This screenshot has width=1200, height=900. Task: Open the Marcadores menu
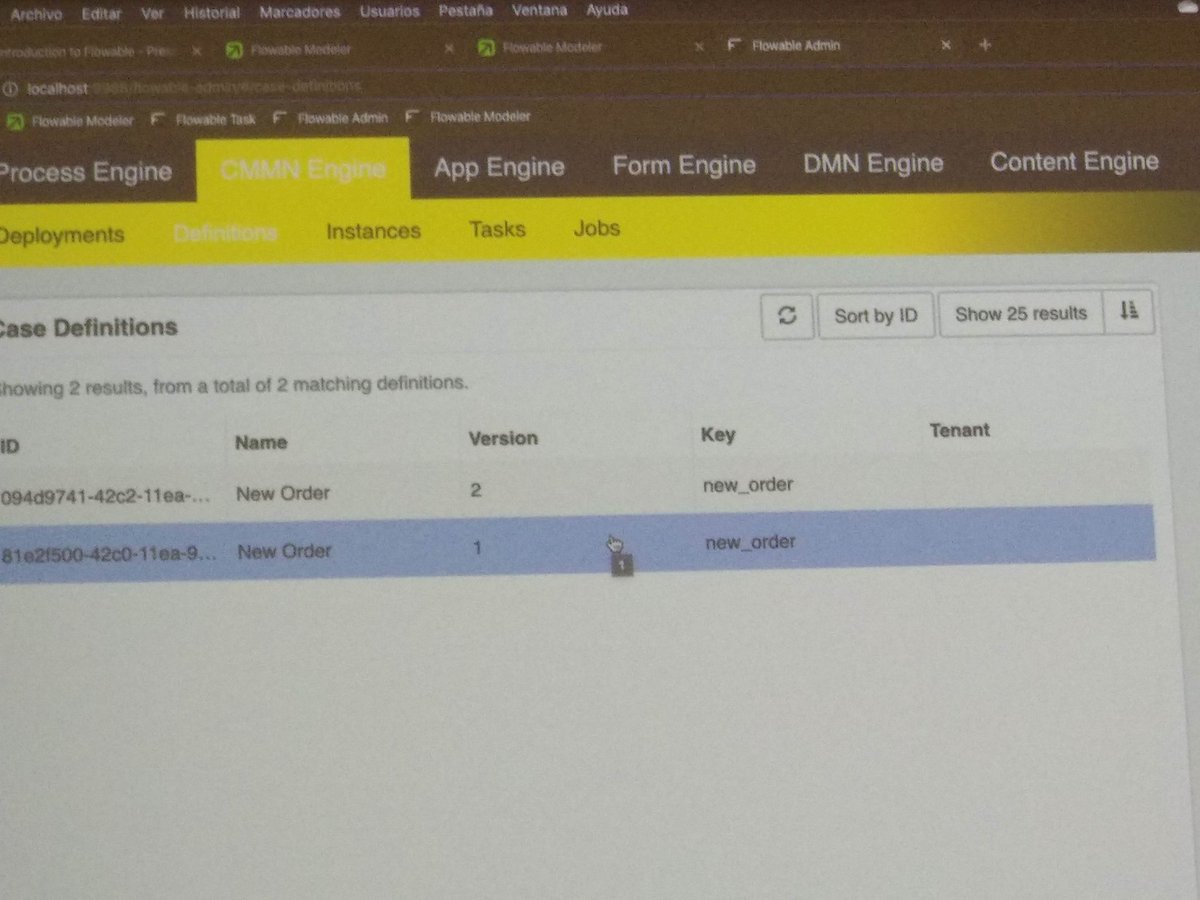[299, 13]
